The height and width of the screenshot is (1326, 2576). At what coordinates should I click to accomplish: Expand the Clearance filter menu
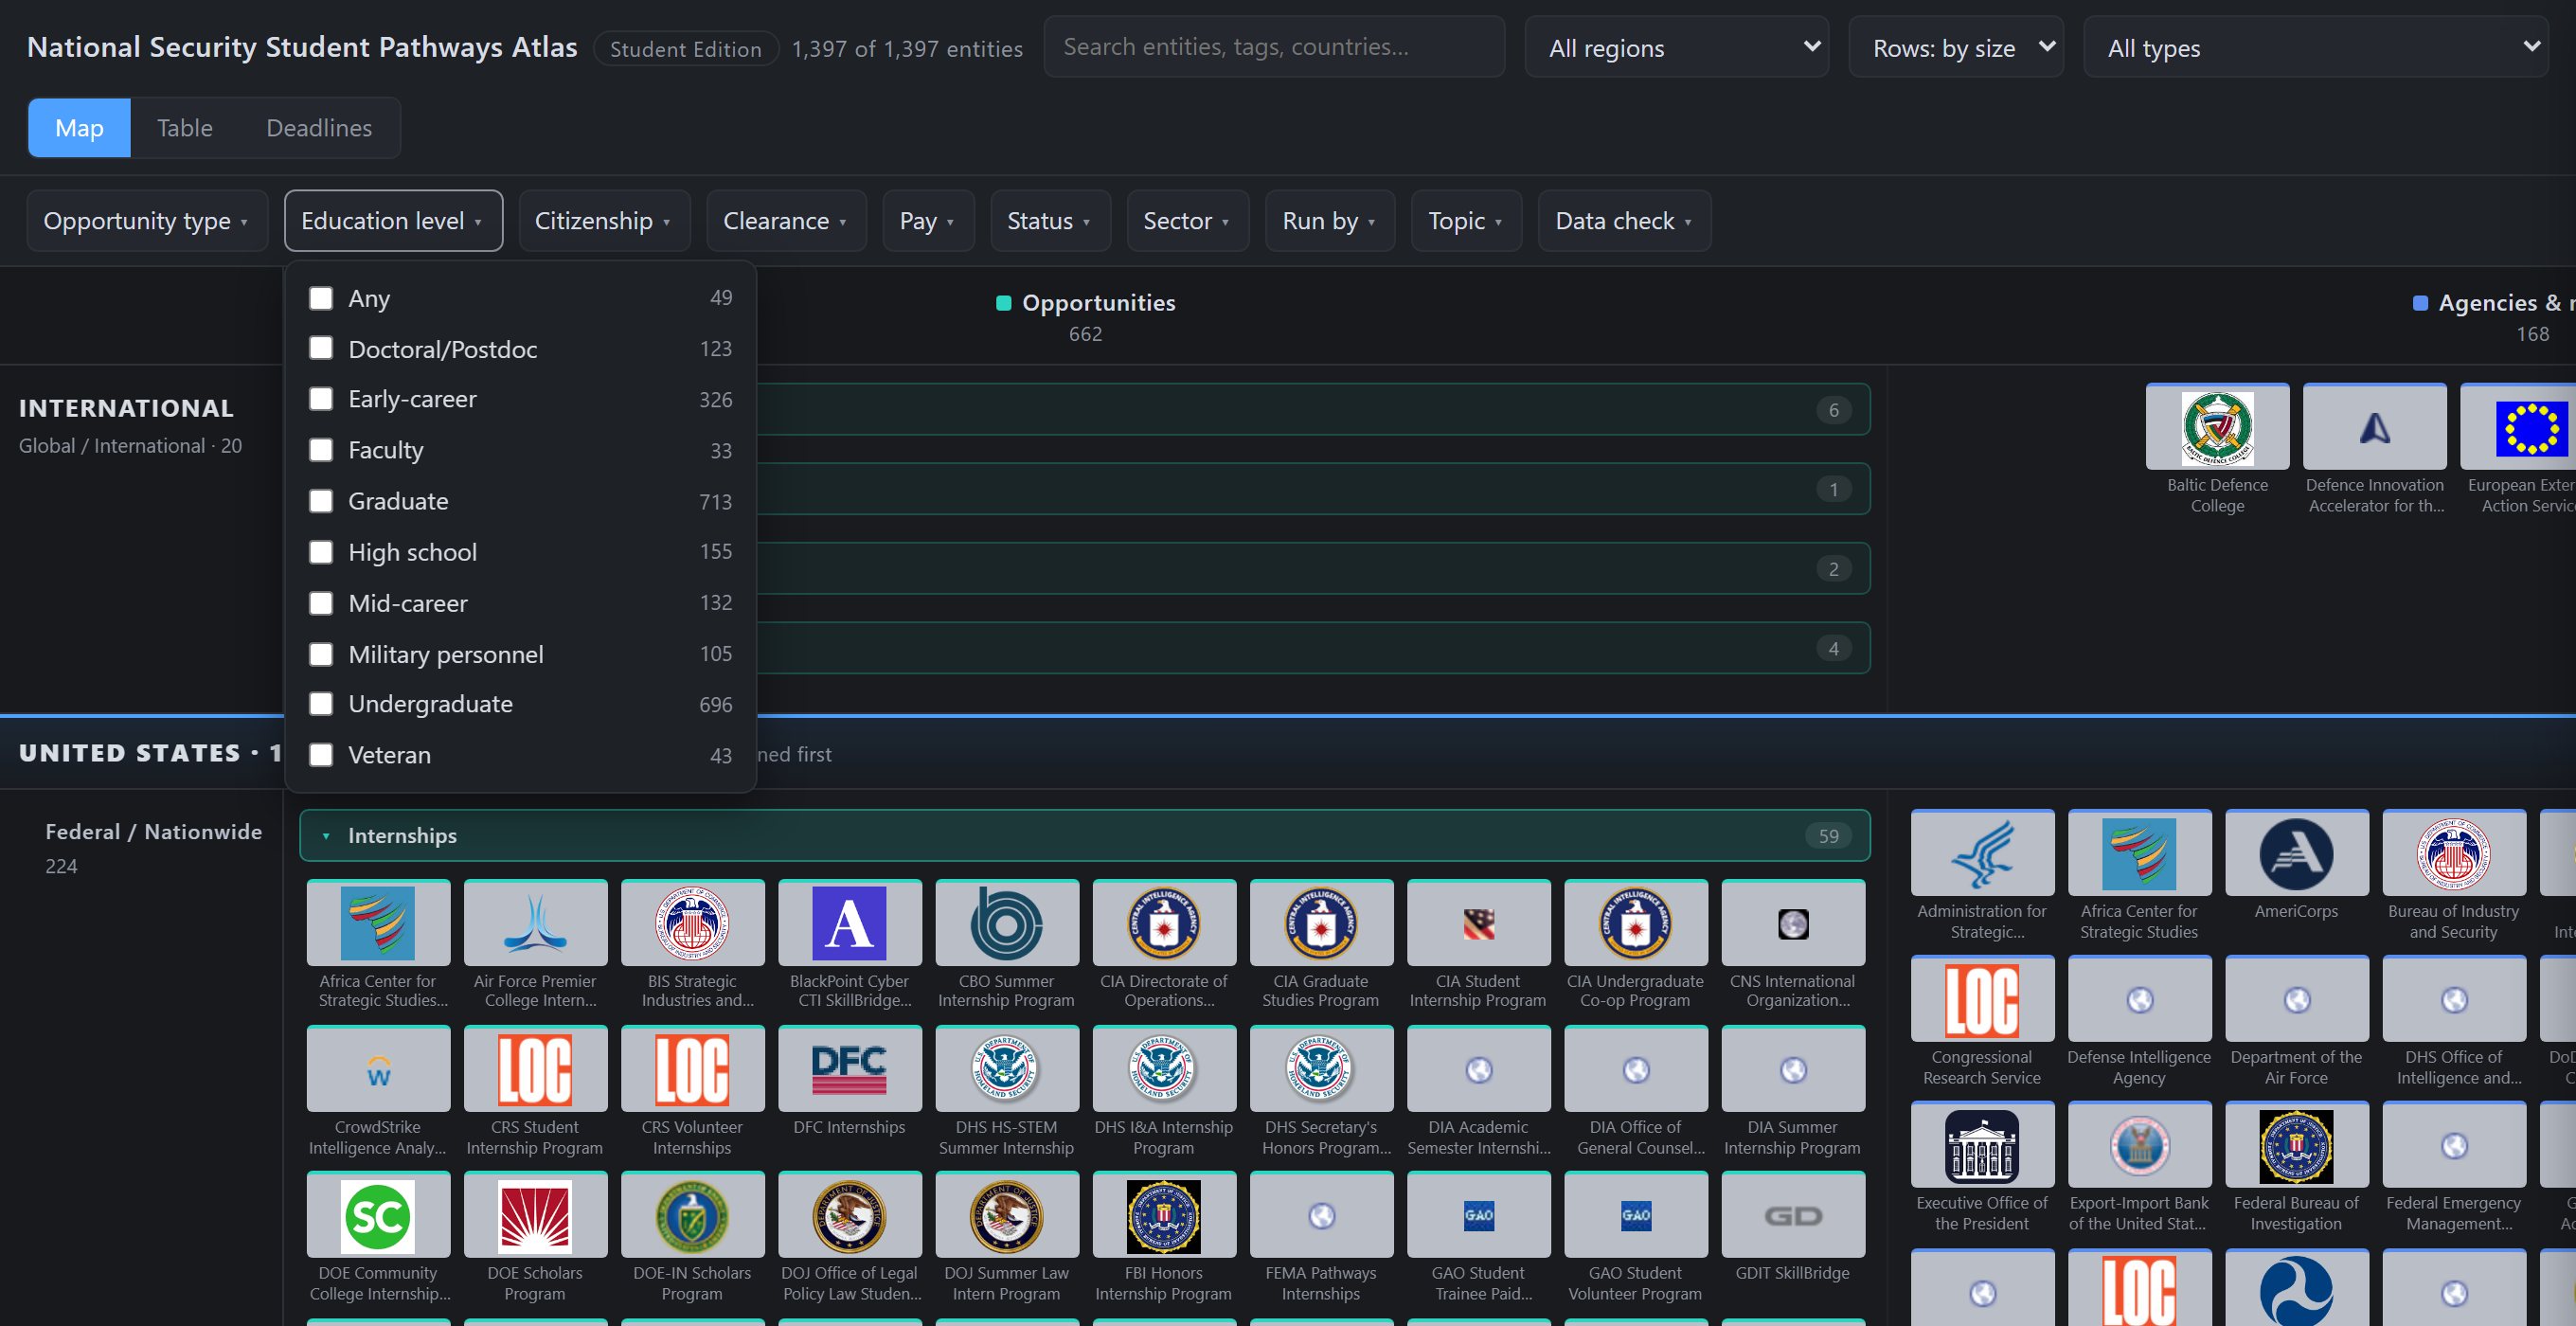(786, 221)
